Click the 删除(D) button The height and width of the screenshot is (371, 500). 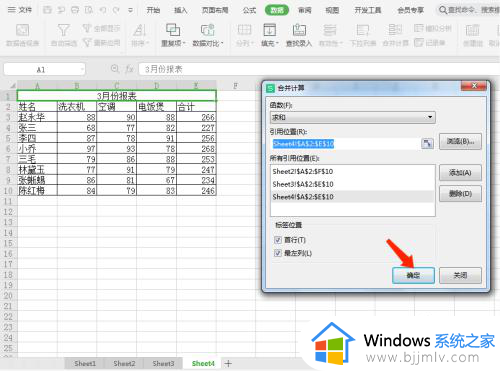tap(460, 194)
